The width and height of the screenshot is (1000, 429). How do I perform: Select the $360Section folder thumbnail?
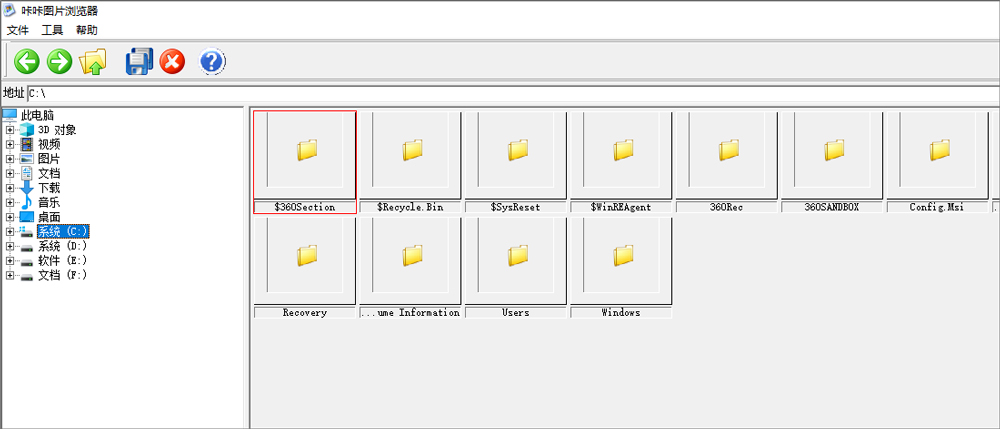coord(305,155)
